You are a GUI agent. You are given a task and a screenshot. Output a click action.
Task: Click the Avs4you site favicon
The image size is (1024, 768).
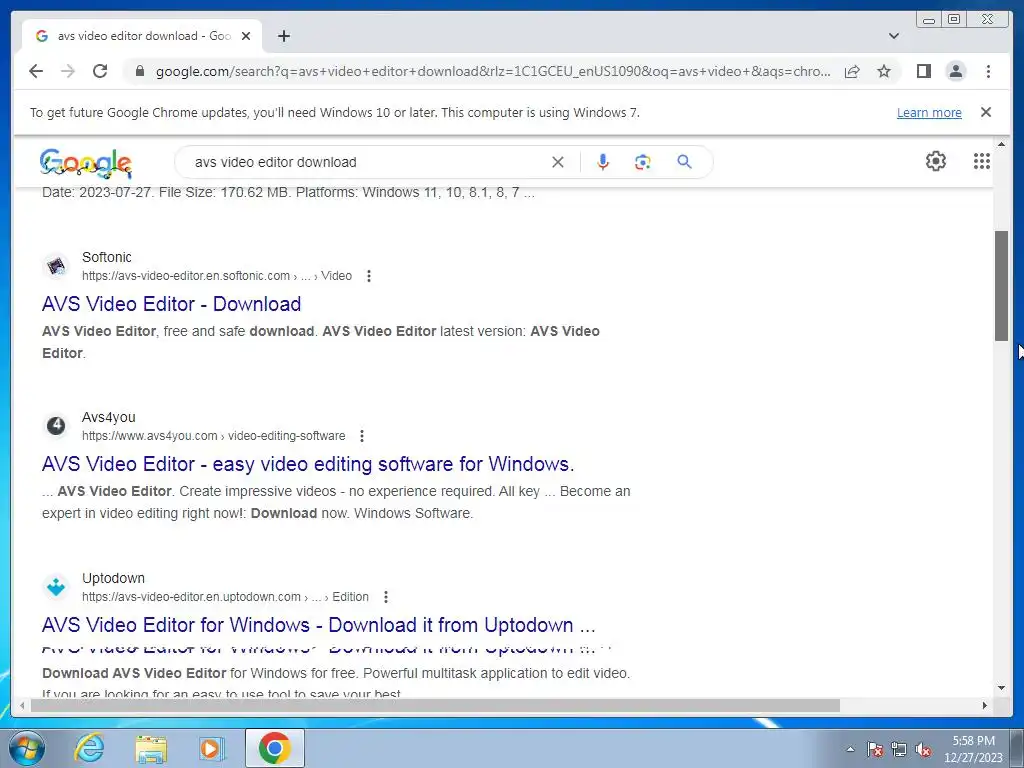pos(56,426)
